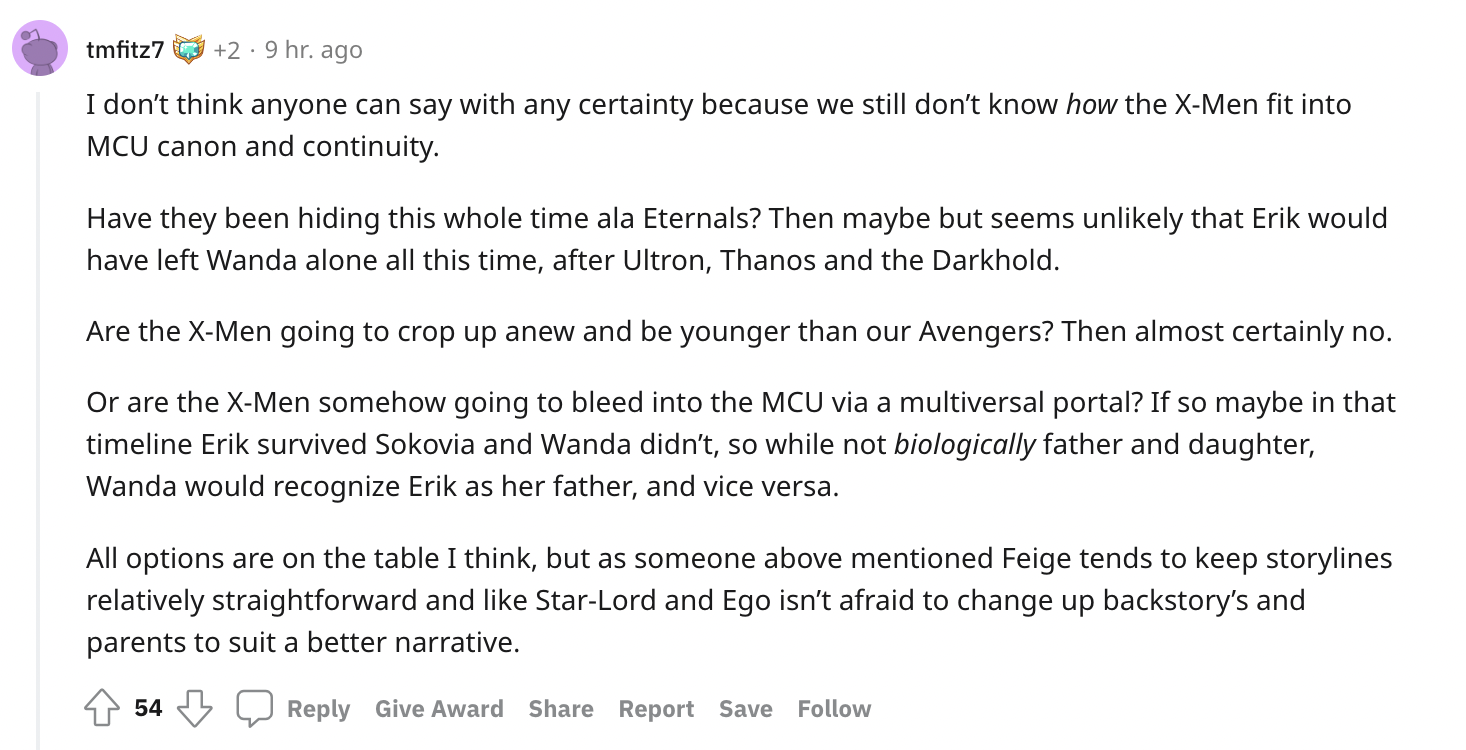Viewport: 1466px width, 750px height.
Task: Downvote the comment with the down arrow
Action: pos(195,709)
